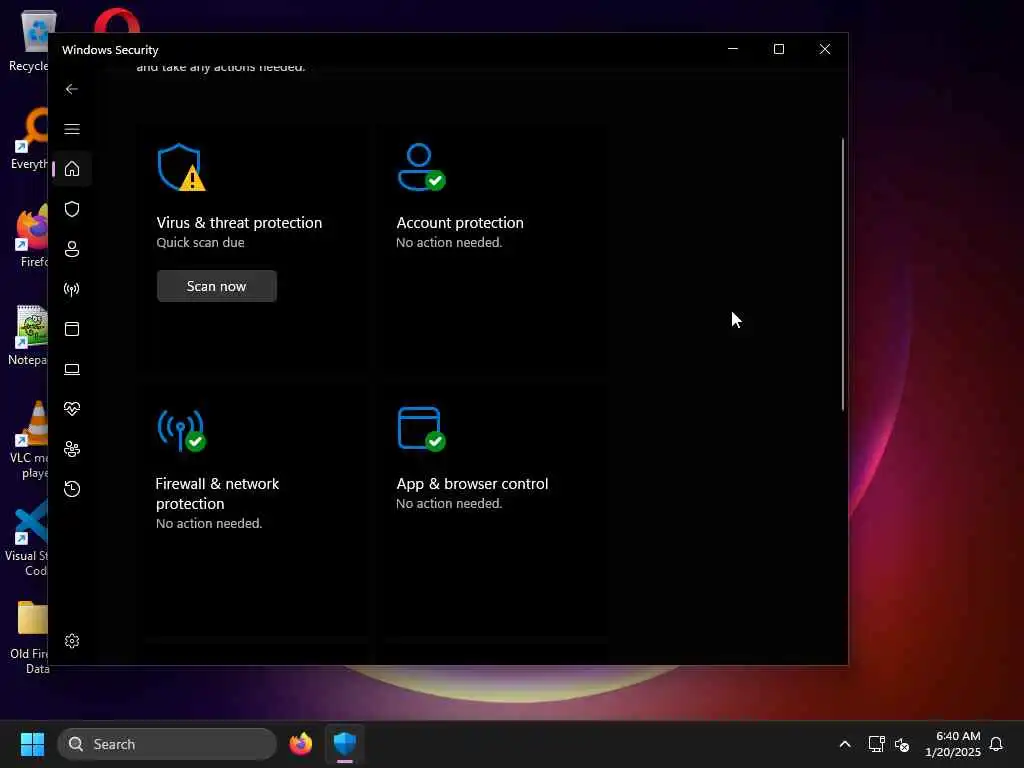Open Firewall & network protection heading
Image resolution: width=1024 pixels, height=768 pixels.
coord(217,494)
